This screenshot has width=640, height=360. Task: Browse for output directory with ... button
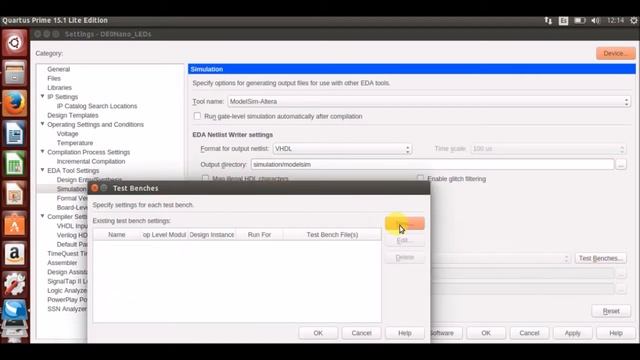coord(620,164)
